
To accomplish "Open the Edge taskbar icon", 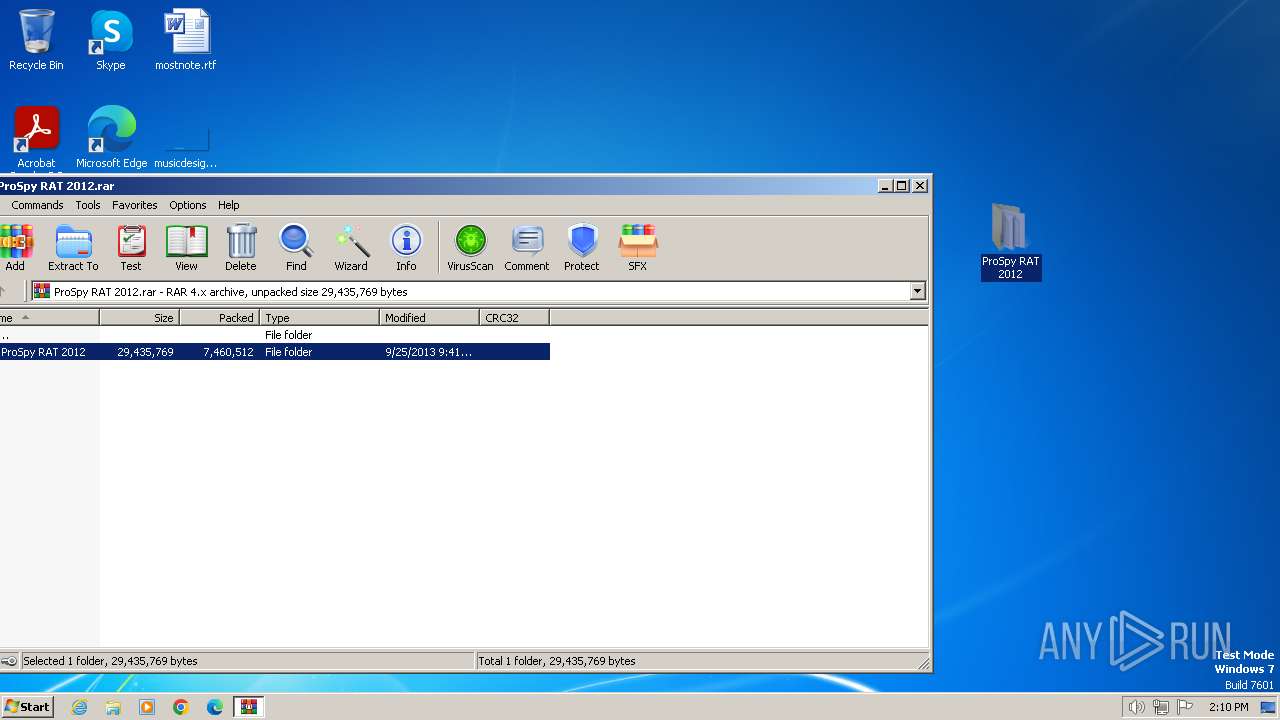I will coord(215,707).
